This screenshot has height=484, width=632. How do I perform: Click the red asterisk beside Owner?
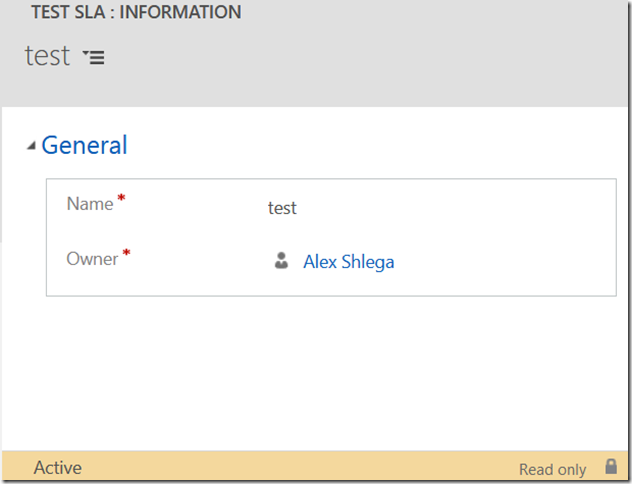(x=127, y=253)
